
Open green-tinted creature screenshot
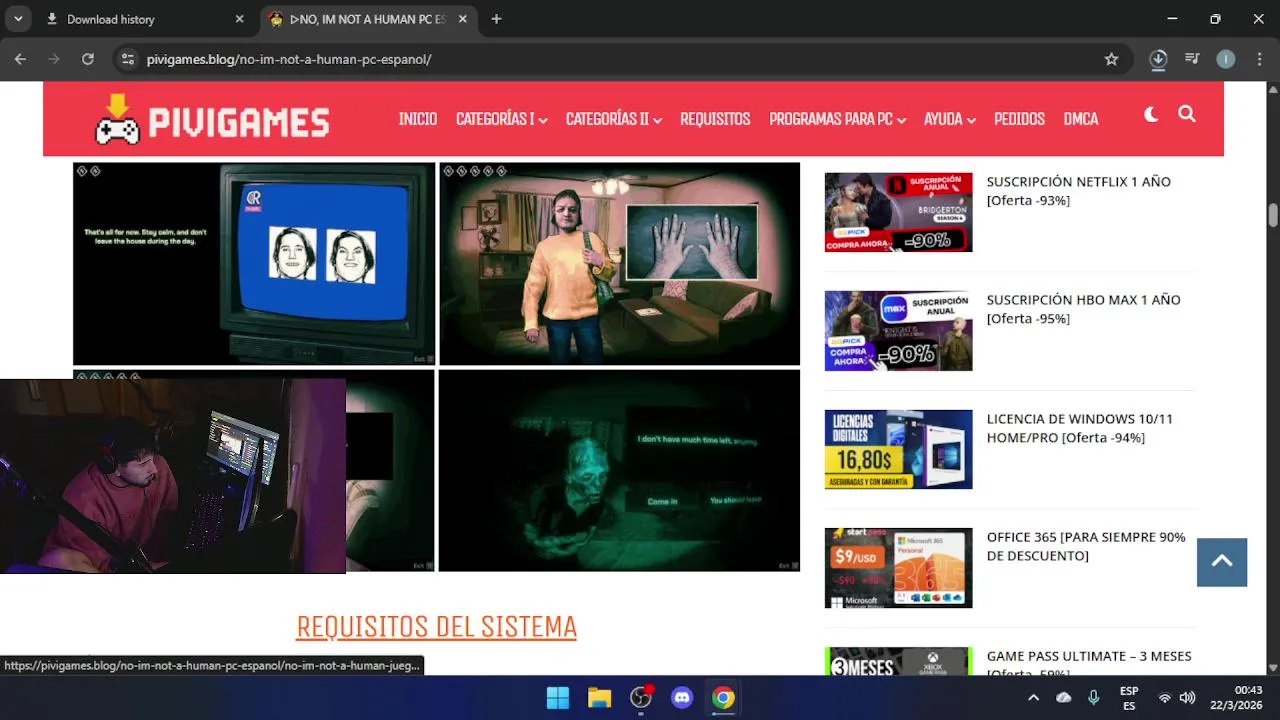[x=619, y=471]
